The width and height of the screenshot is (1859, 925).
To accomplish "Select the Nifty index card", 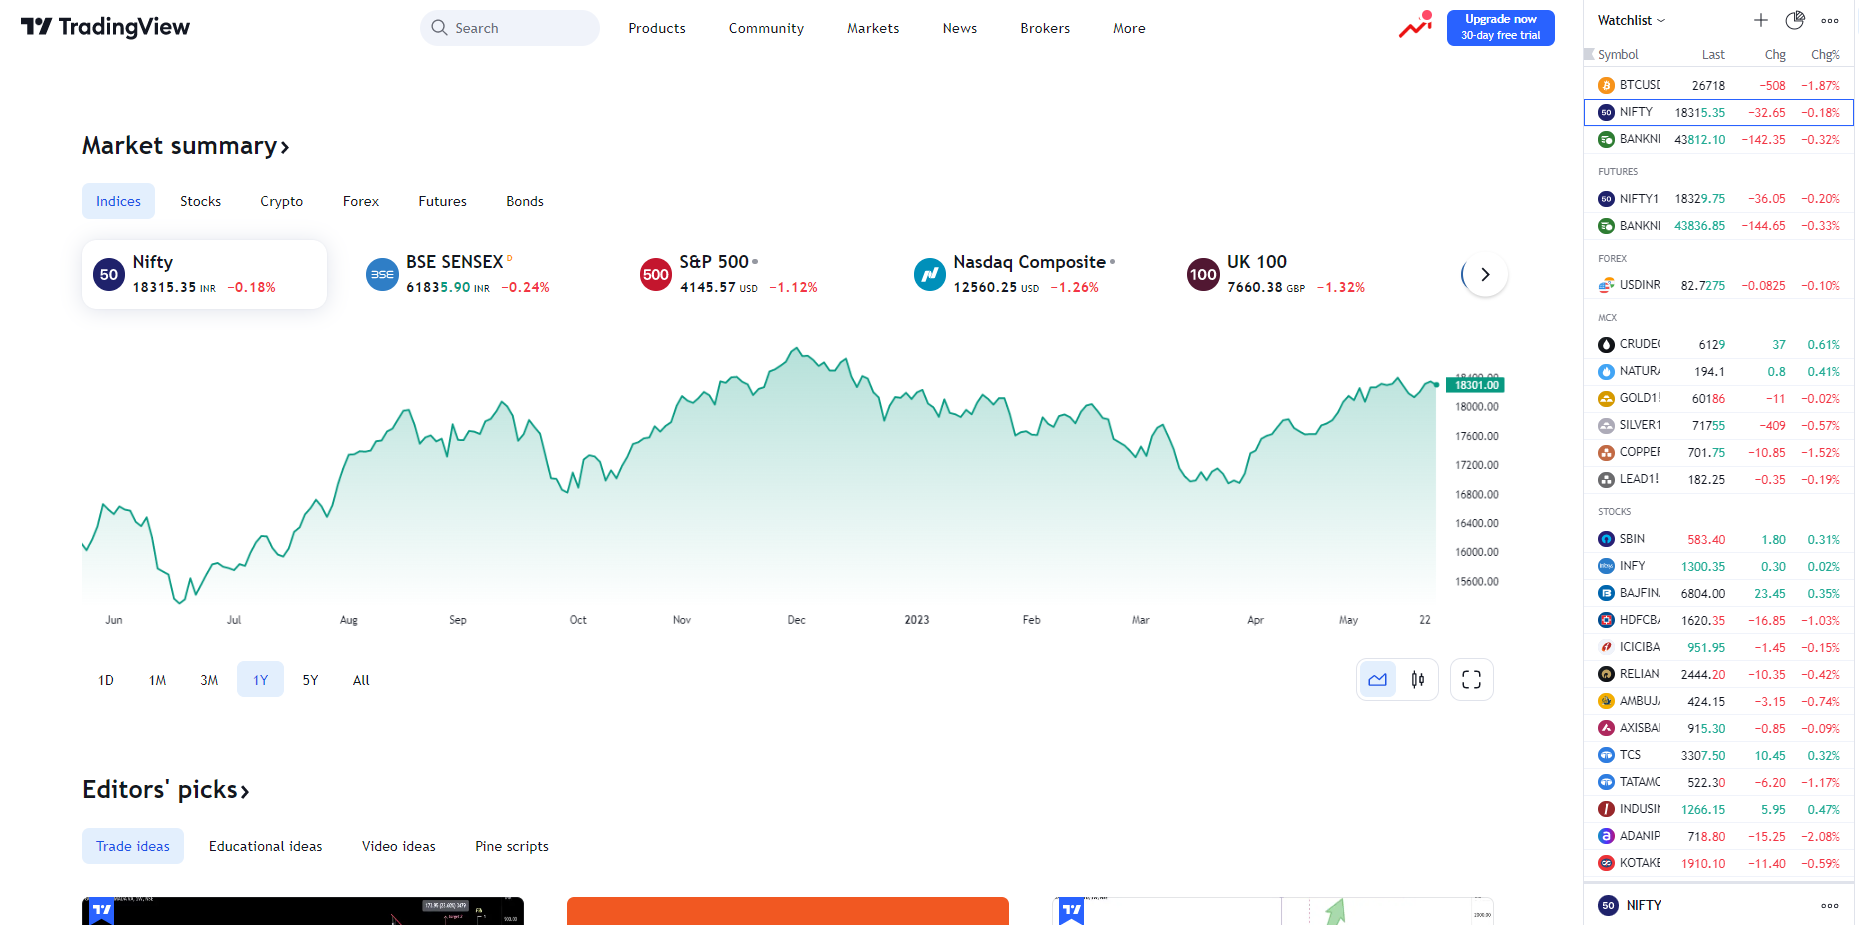I will [x=204, y=274].
